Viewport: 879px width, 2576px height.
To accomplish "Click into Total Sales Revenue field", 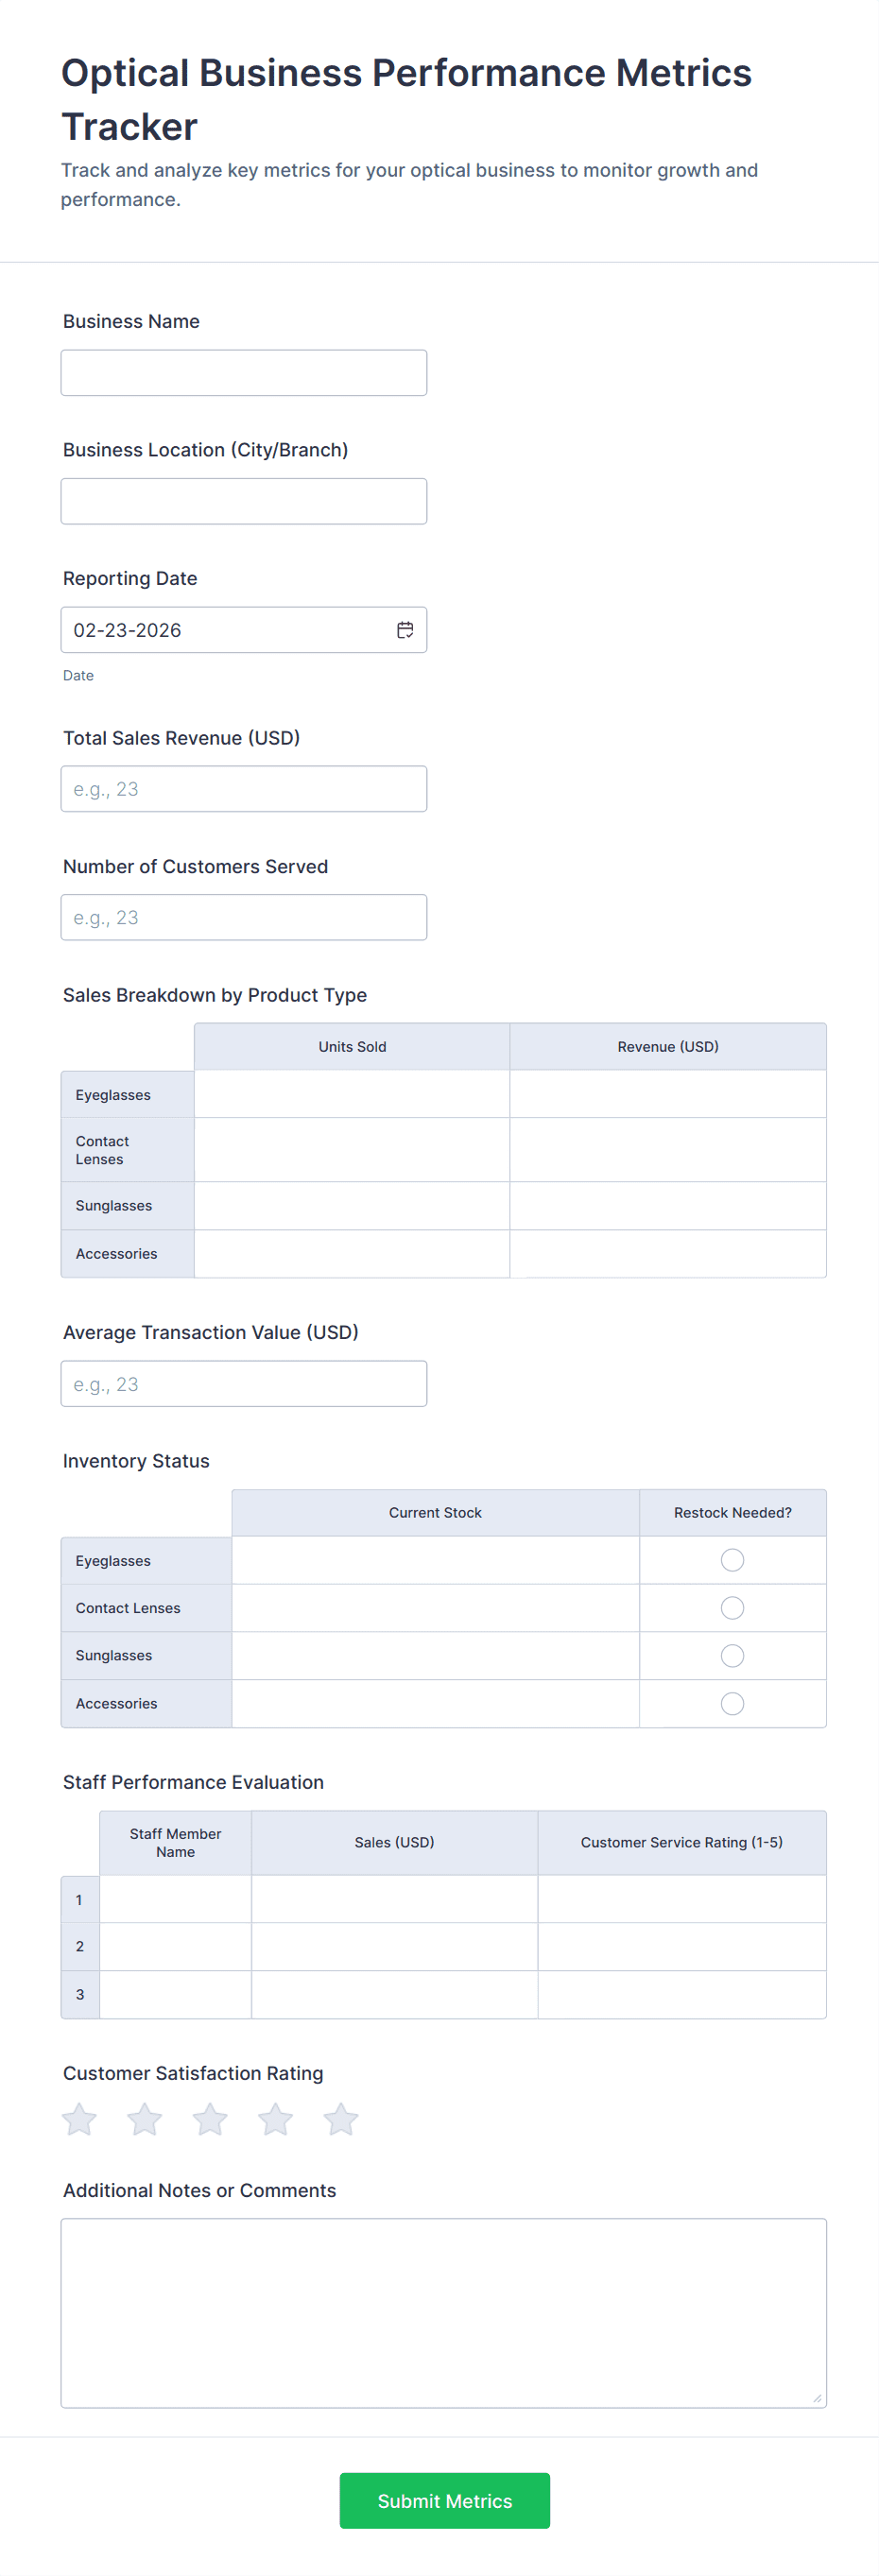I will [x=244, y=789].
